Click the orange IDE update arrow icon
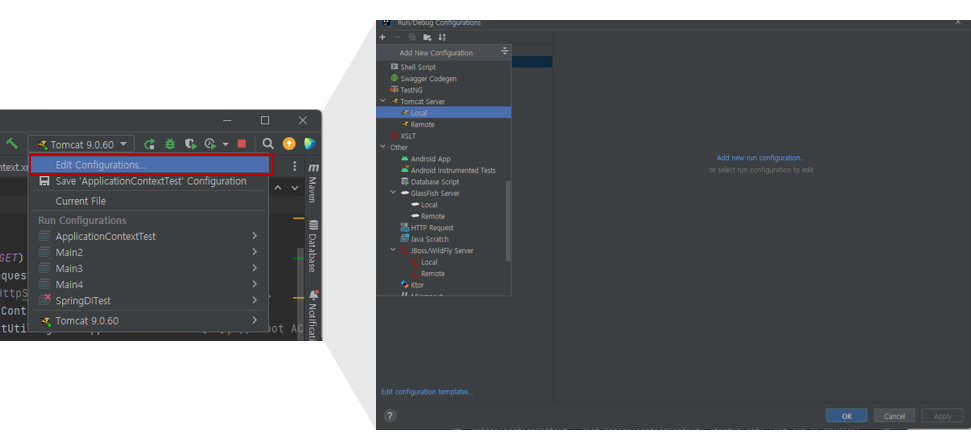Image resolution: width=971 pixels, height=436 pixels. click(x=289, y=144)
